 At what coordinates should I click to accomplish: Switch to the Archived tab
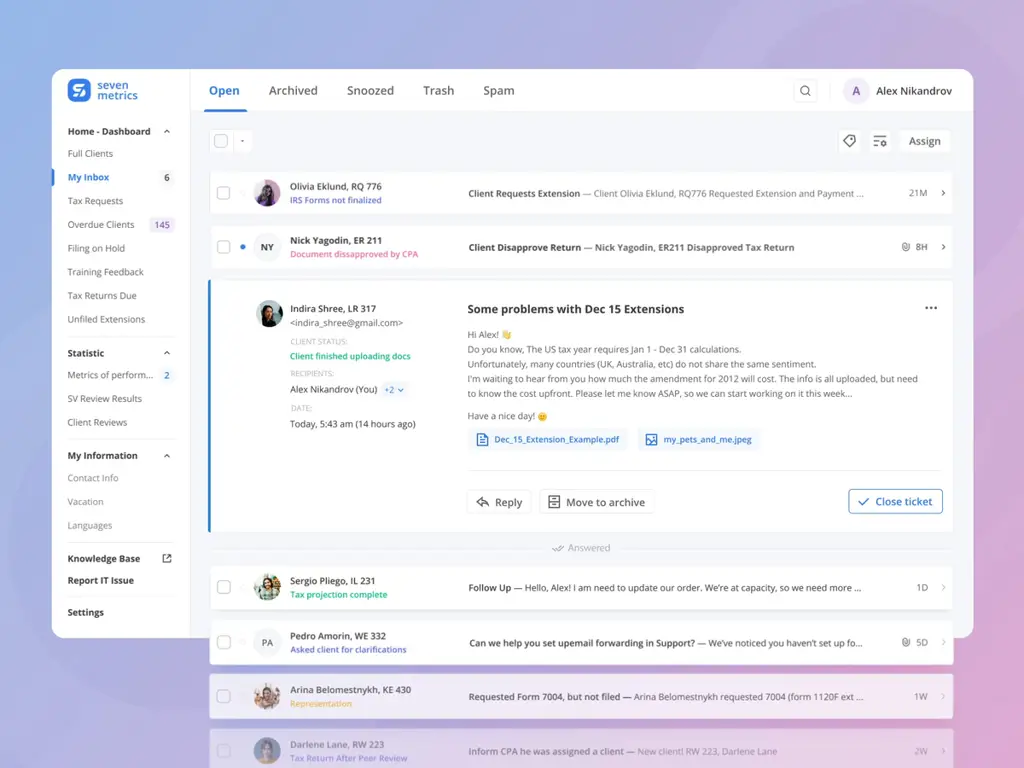point(293,91)
